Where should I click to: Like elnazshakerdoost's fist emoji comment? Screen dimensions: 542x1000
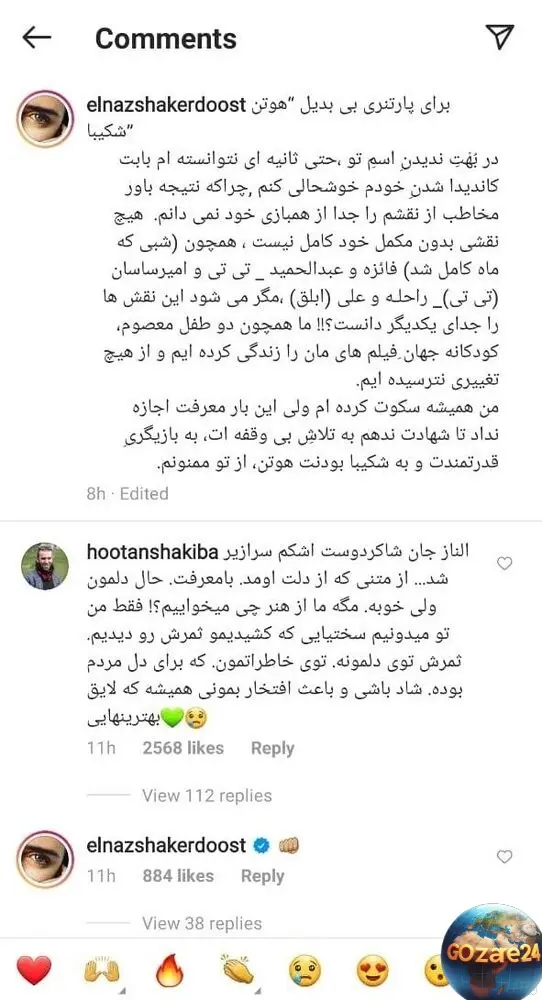(504, 857)
